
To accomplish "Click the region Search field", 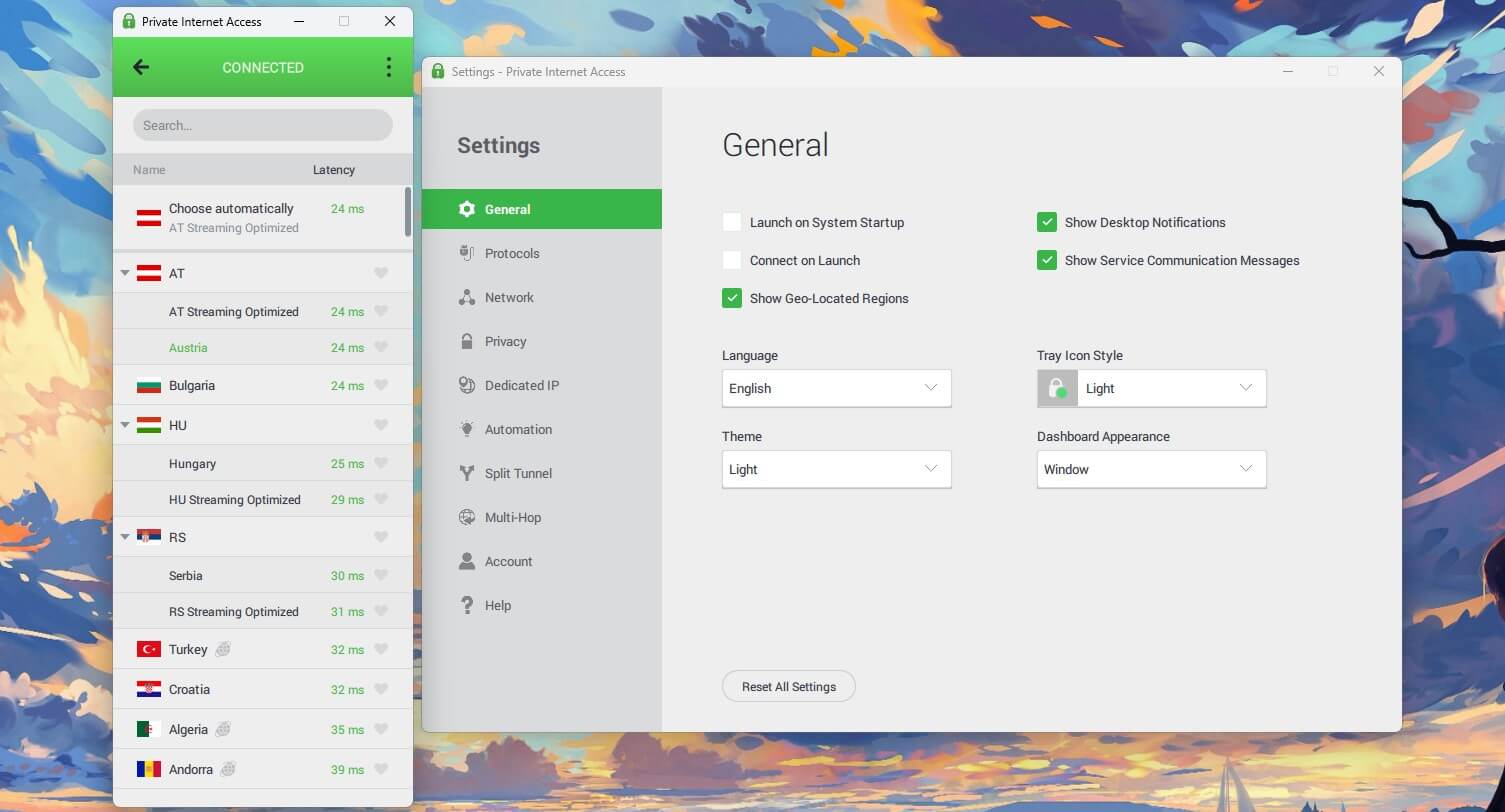I will click(263, 125).
